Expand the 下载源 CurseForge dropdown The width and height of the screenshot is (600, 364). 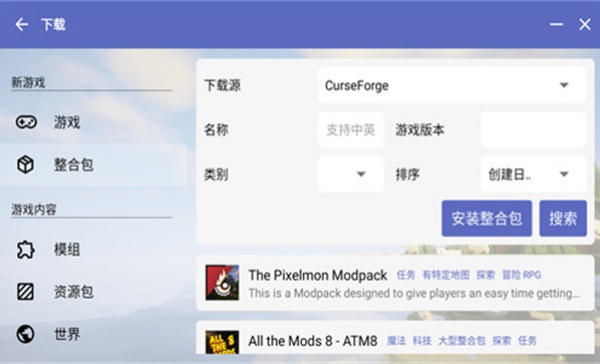tap(452, 85)
